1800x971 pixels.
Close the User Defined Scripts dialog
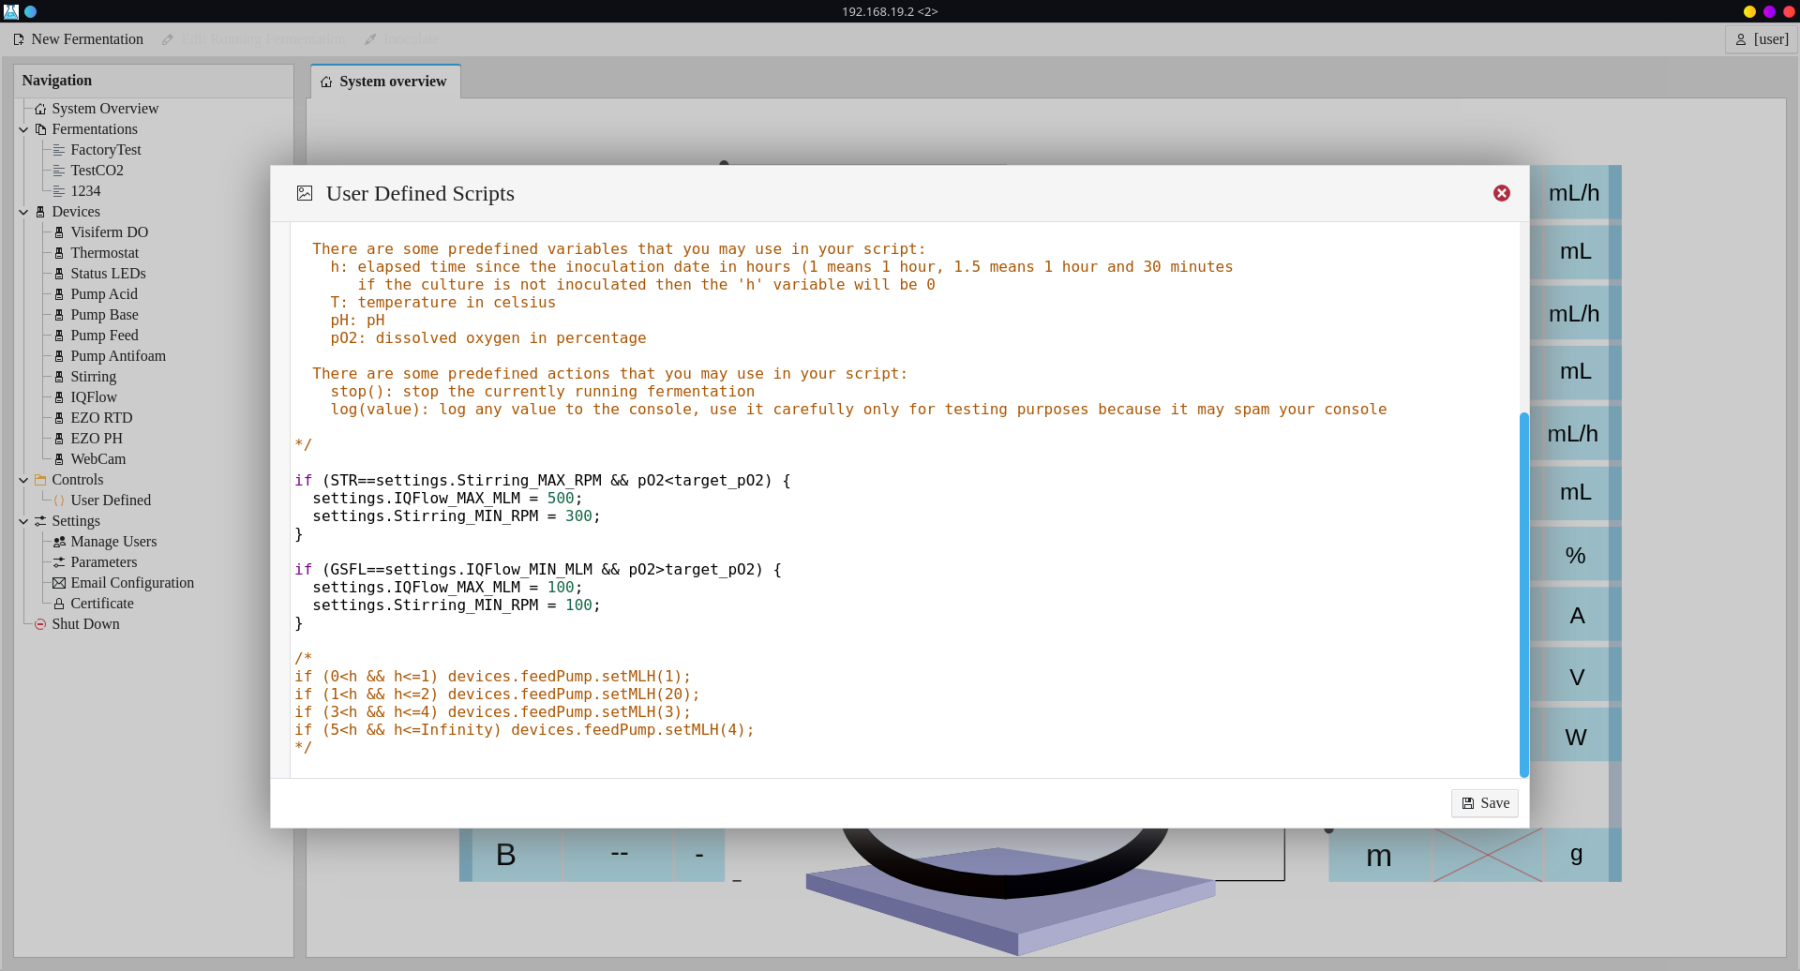1501,193
